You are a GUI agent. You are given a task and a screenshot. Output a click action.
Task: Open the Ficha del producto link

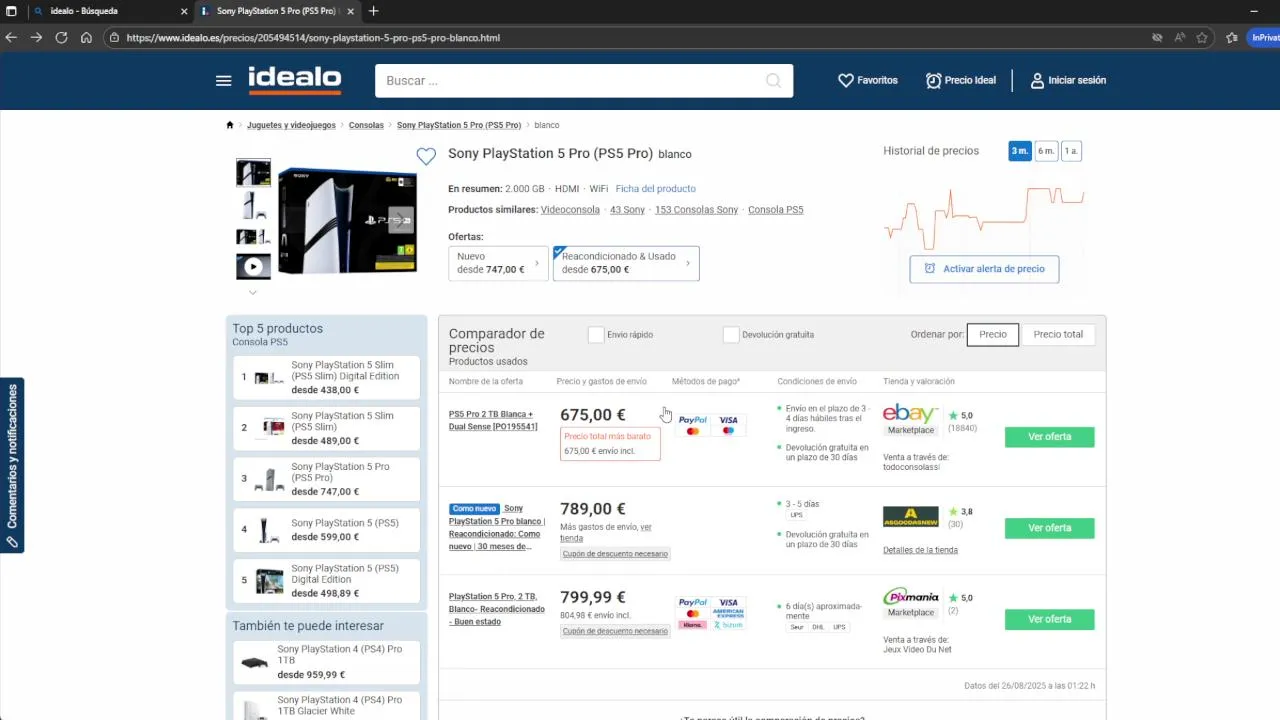pyautogui.click(x=655, y=189)
